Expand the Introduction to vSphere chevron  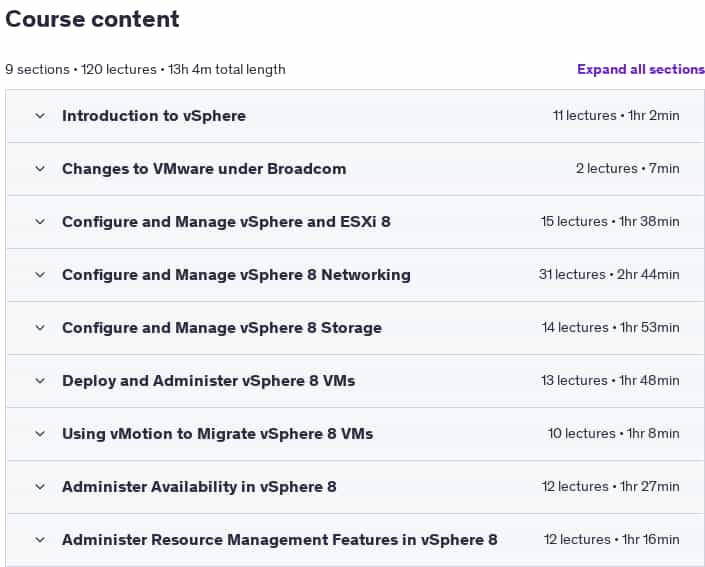point(40,116)
